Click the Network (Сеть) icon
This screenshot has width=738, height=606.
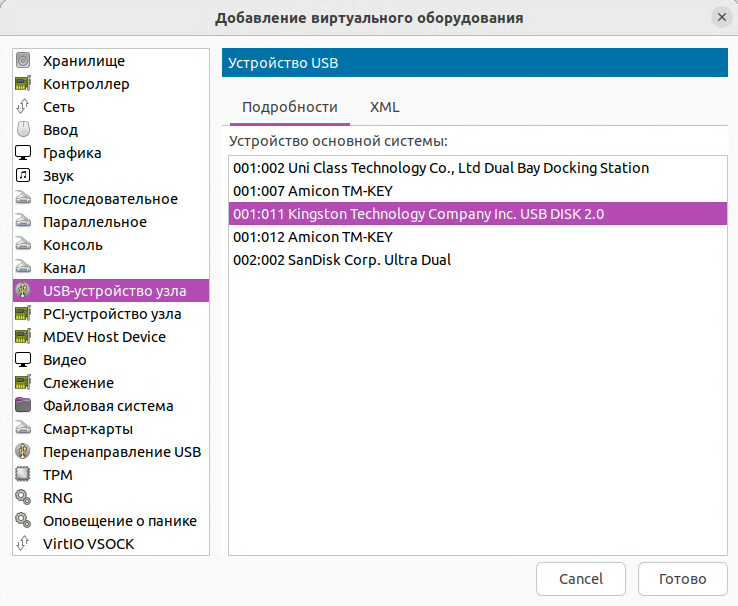pyautogui.click(x=23, y=107)
